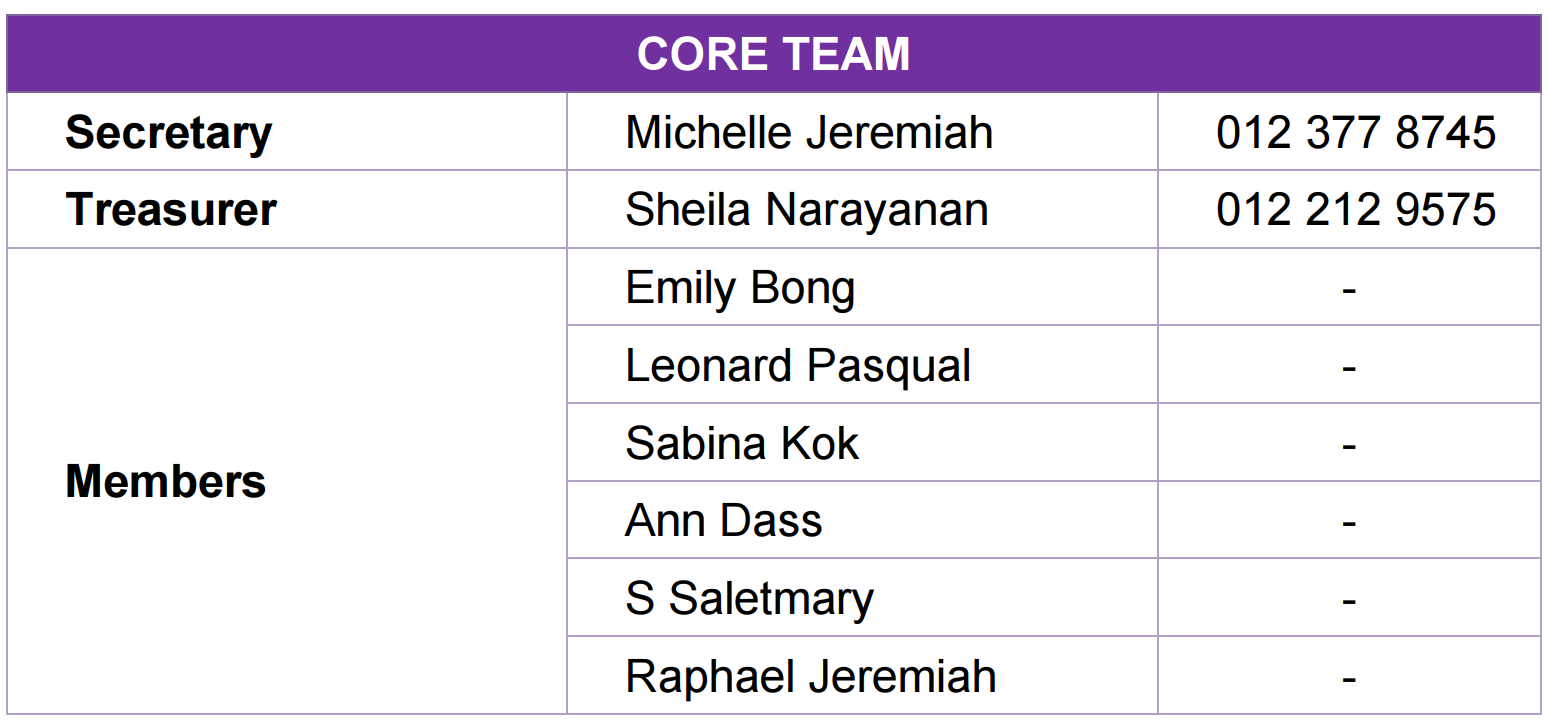The height and width of the screenshot is (726, 1550).
Task: Select the Secretary role label
Action: click(168, 133)
